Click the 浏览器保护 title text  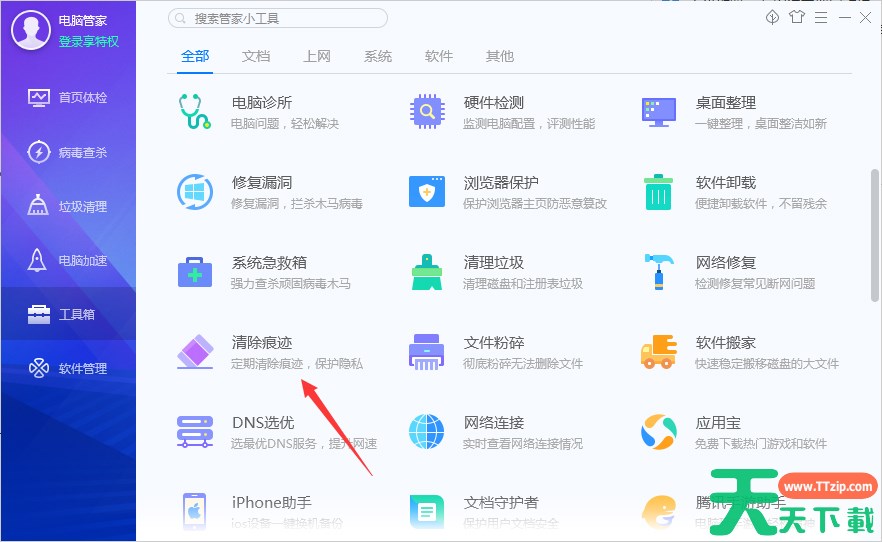click(x=501, y=183)
